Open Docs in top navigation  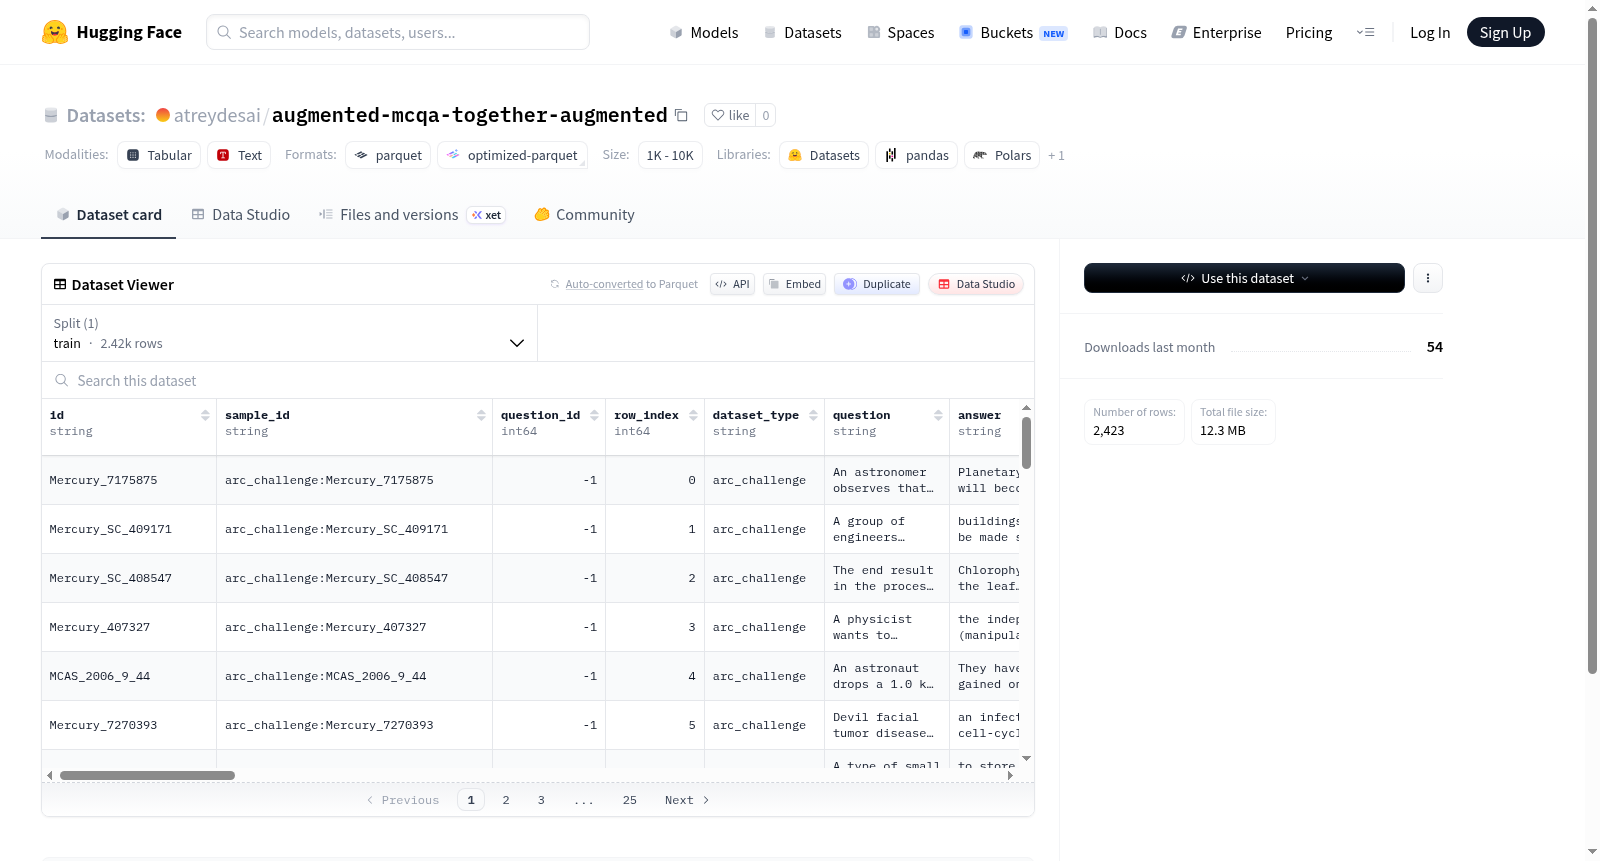point(1120,32)
